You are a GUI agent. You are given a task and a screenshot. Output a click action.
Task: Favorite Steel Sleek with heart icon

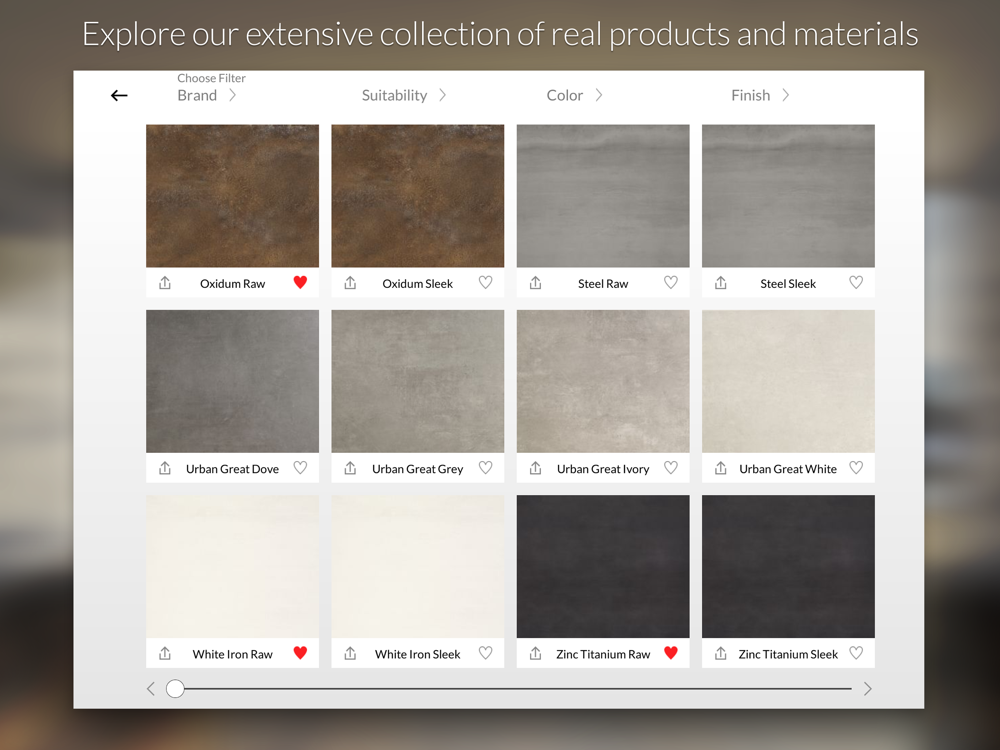(856, 282)
